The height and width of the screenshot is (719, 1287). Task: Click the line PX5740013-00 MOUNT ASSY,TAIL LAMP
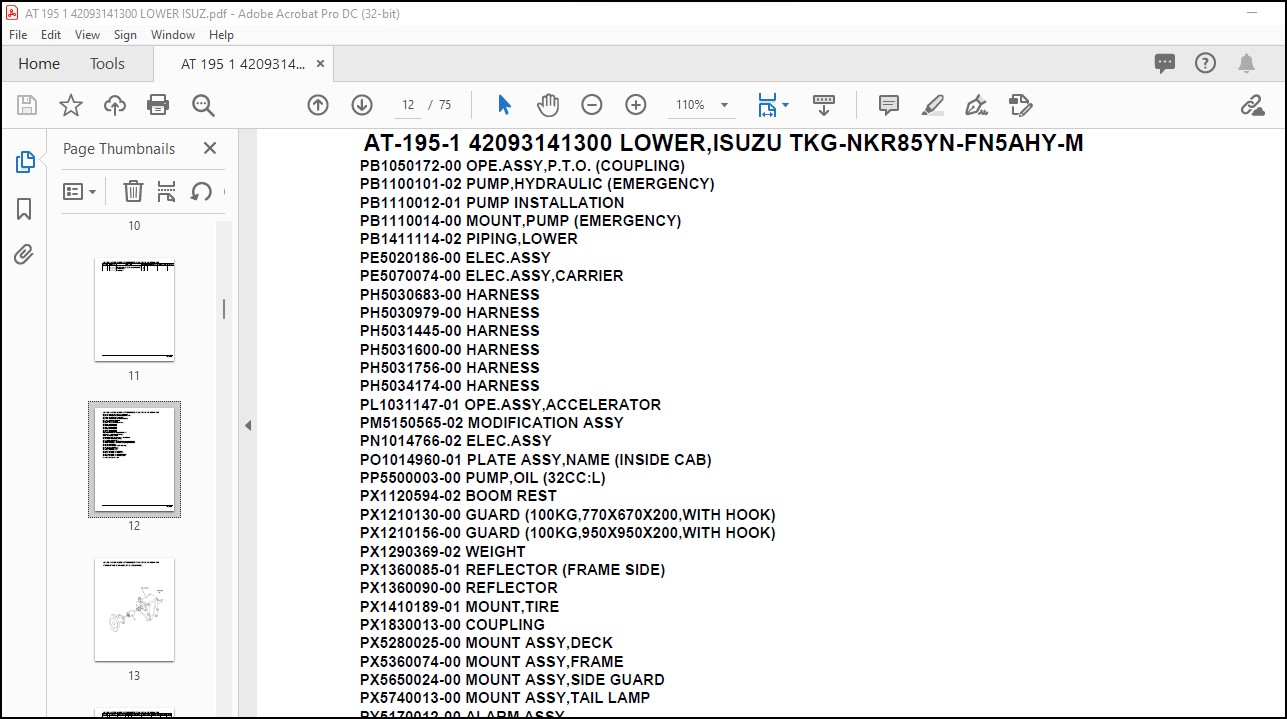click(x=505, y=698)
